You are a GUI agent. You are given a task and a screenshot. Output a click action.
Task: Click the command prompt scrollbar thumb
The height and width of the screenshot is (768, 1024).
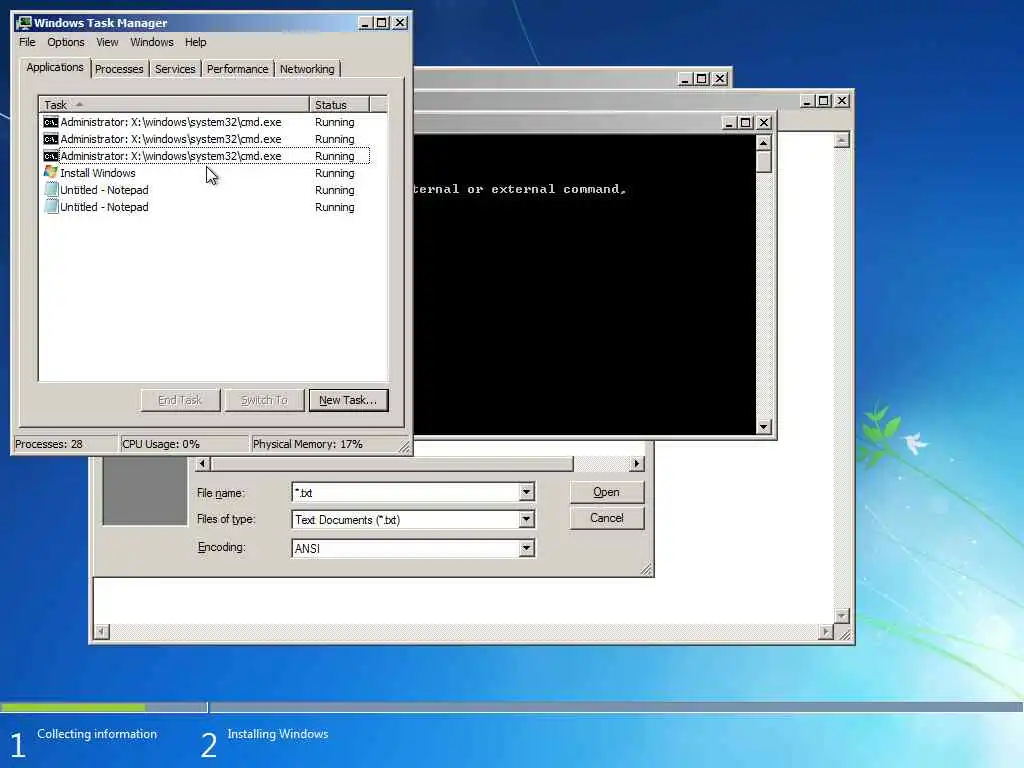[763, 162]
